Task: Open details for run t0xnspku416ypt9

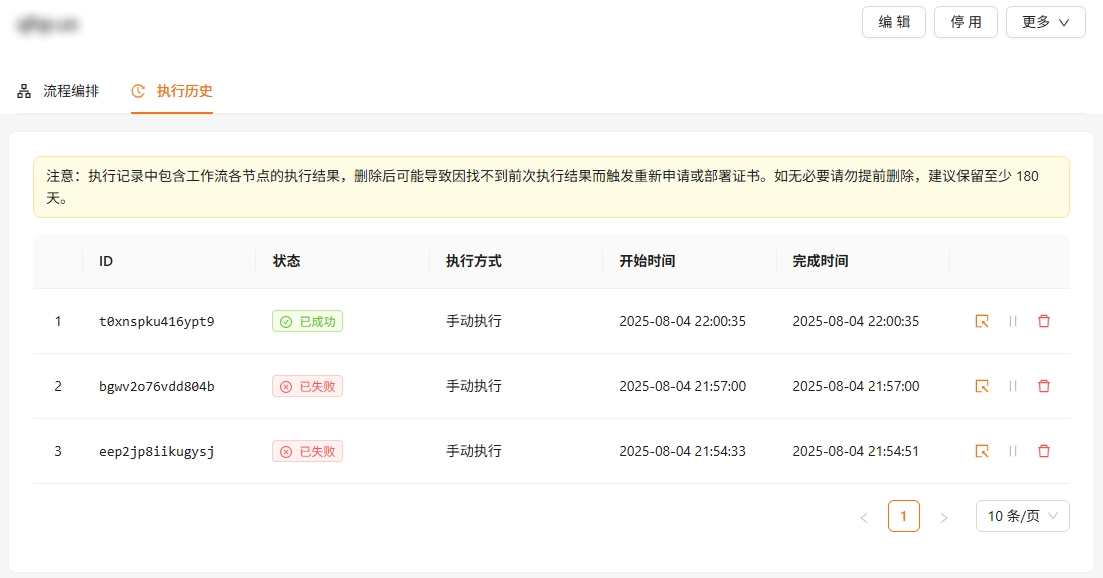Action: 982,321
